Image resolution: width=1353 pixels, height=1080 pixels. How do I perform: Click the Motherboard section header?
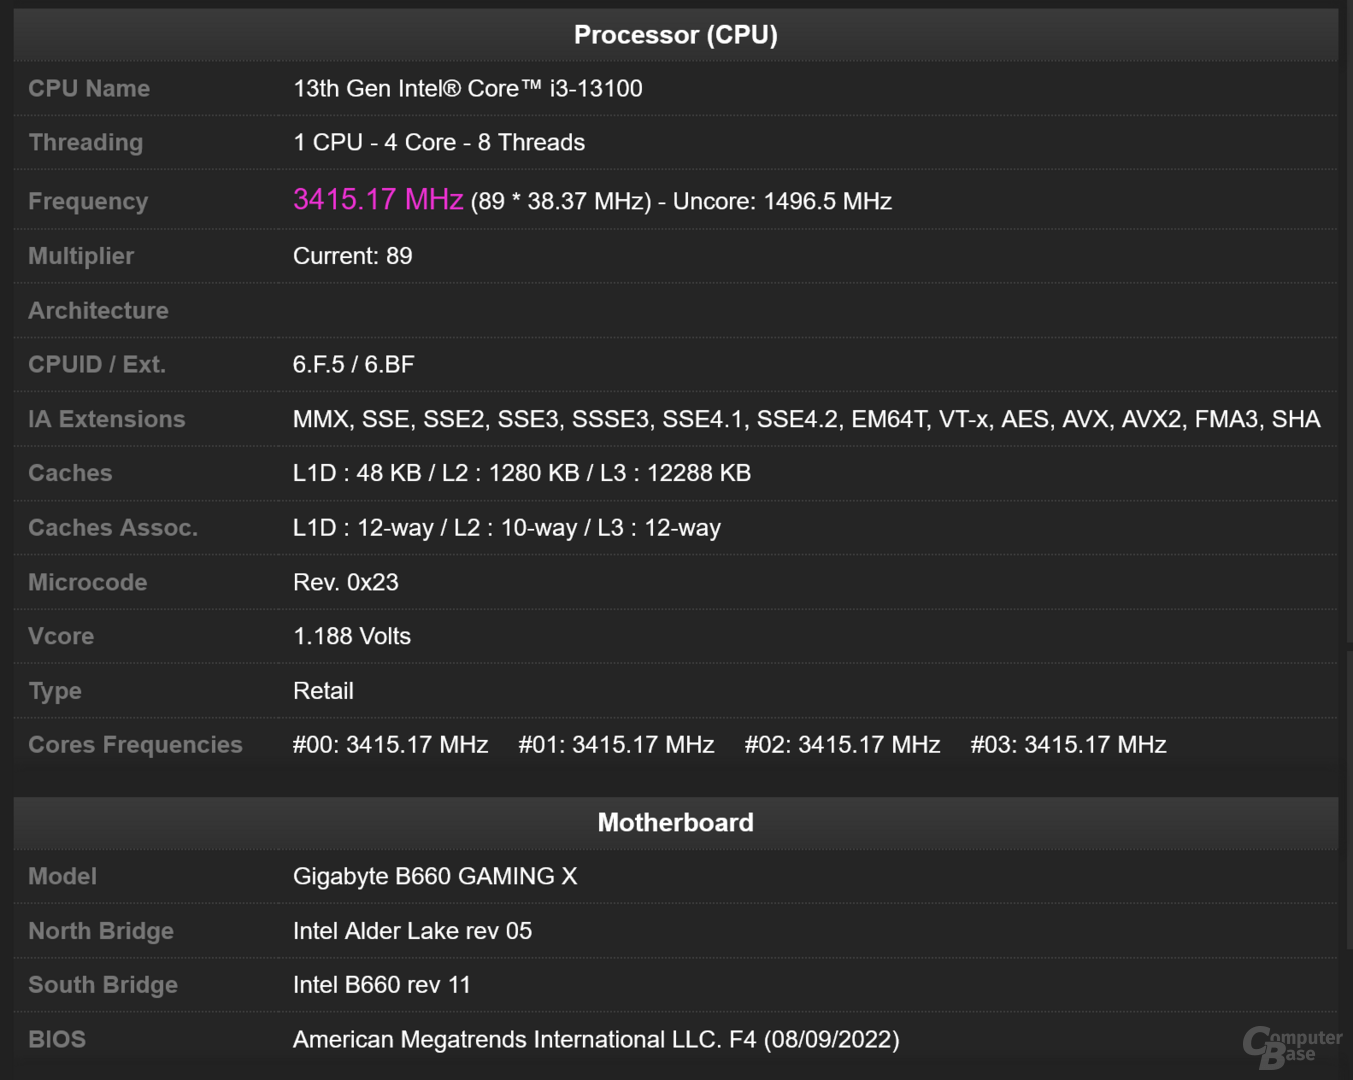coord(675,823)
